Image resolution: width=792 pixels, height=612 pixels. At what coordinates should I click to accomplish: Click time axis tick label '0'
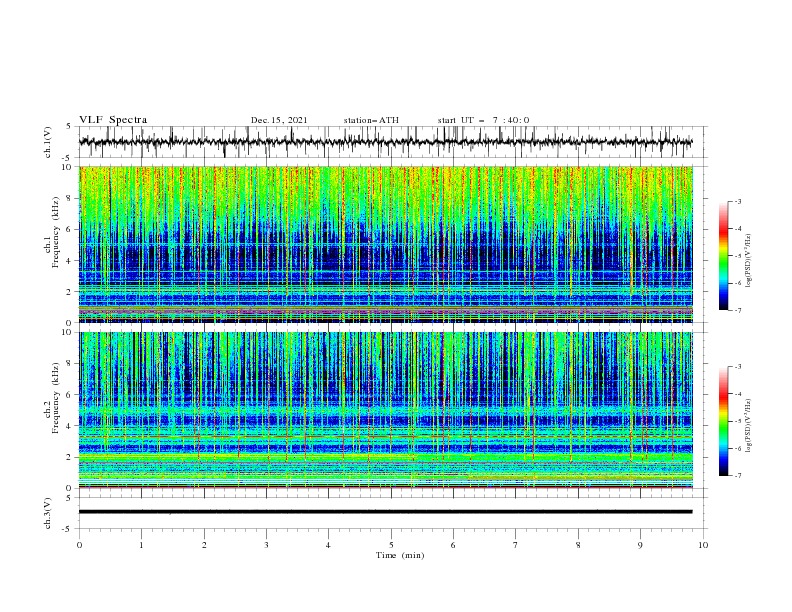click(79, 545)
